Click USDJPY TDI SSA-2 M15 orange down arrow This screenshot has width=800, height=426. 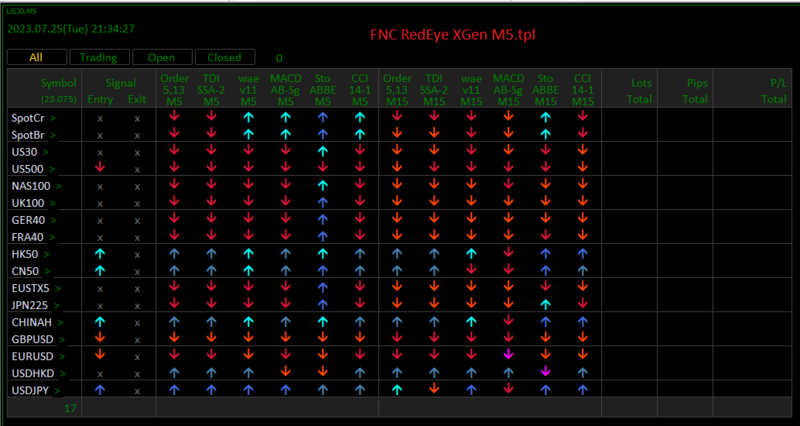(x=434, y=388)
